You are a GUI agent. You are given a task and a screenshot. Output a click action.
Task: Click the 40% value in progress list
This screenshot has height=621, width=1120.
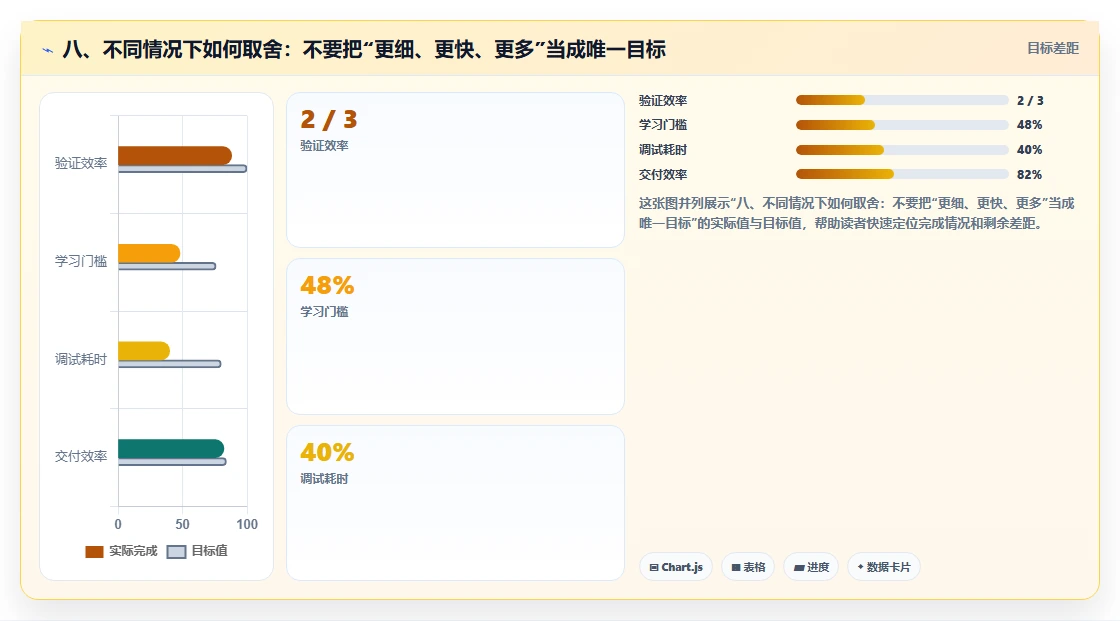[x=1029, y=150]
